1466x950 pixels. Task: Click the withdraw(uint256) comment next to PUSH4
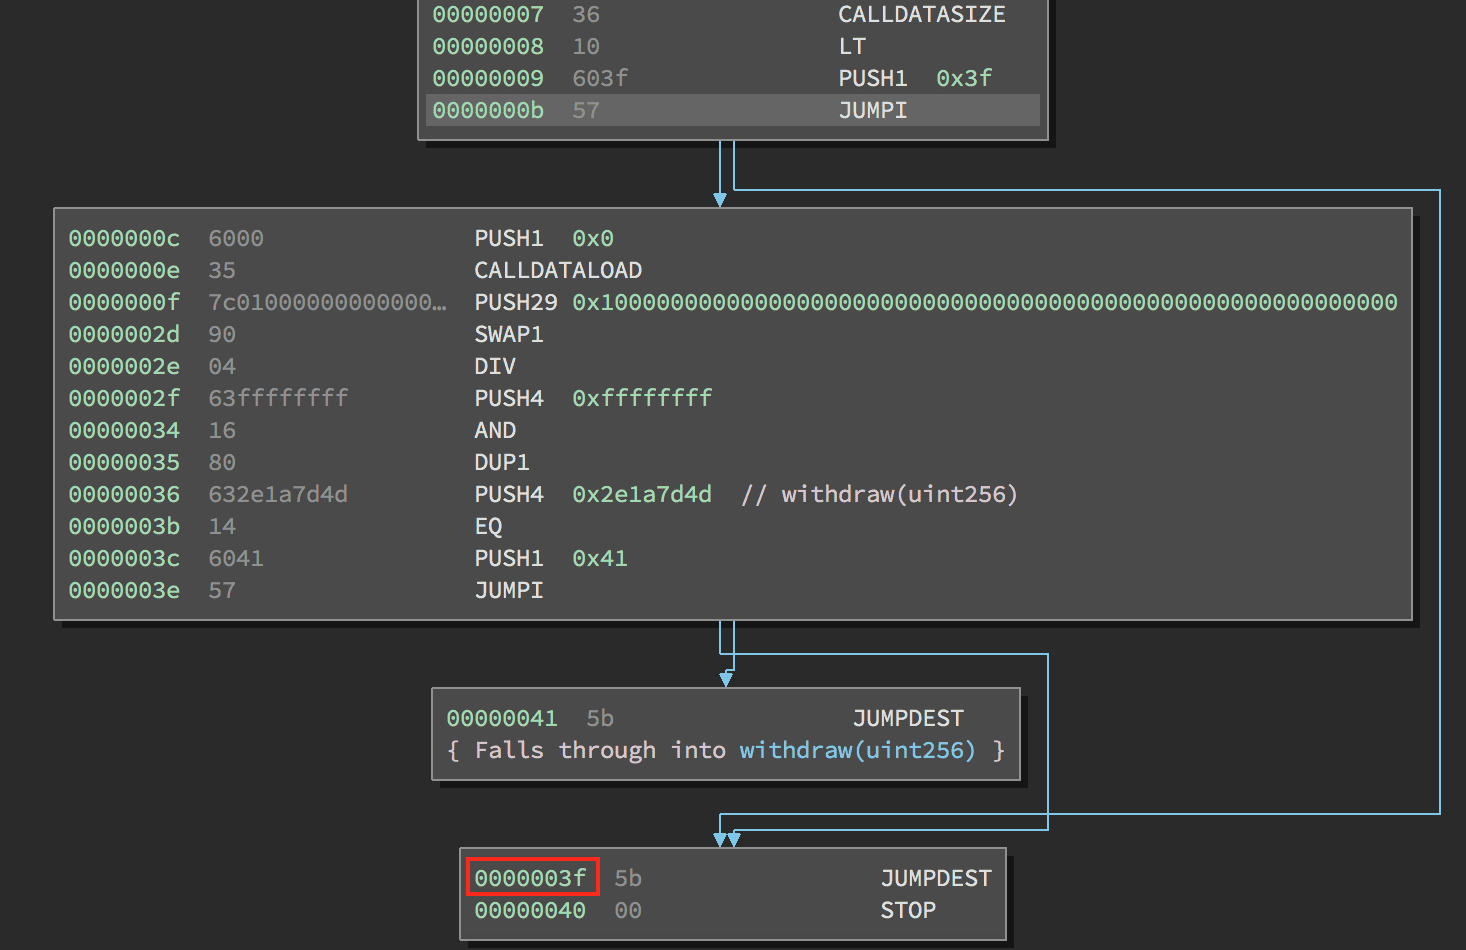[x=898, y=494]
